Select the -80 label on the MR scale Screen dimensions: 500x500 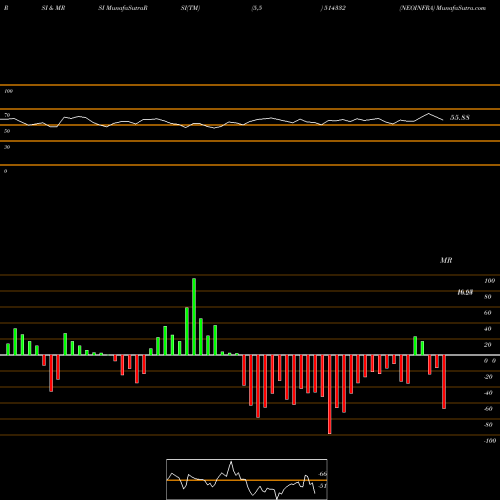coord(488,425)
